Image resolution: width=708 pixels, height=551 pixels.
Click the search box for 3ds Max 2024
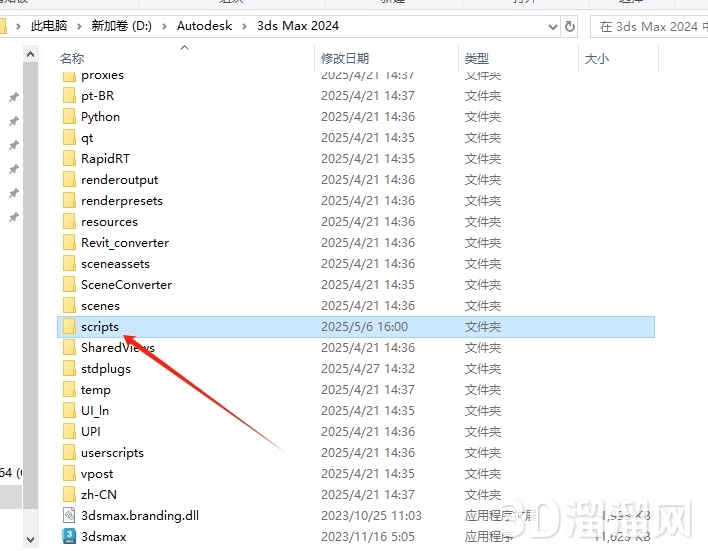point(648,27)
